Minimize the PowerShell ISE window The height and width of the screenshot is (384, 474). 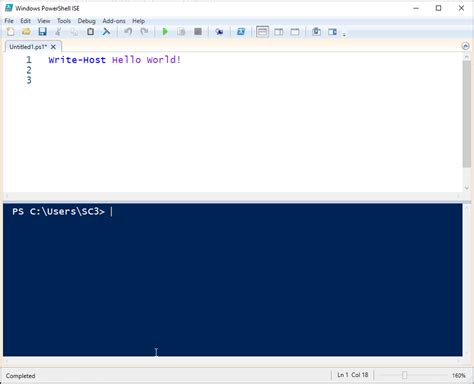coord(416,8)
